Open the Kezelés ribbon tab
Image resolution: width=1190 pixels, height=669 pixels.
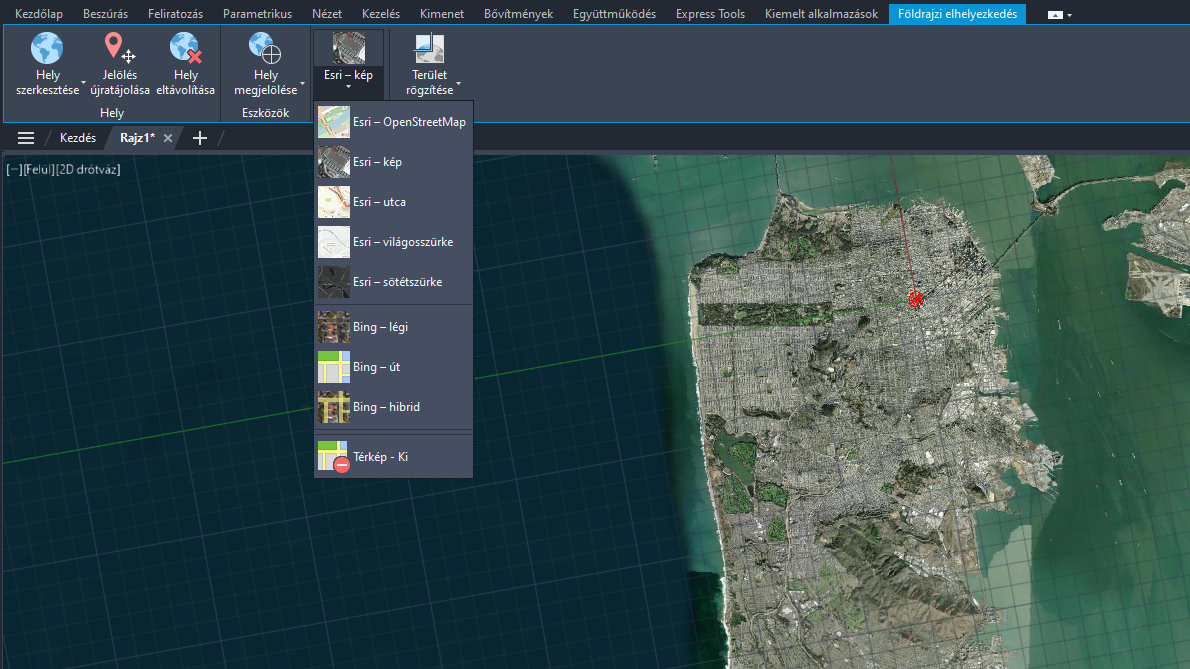point(381,14)
